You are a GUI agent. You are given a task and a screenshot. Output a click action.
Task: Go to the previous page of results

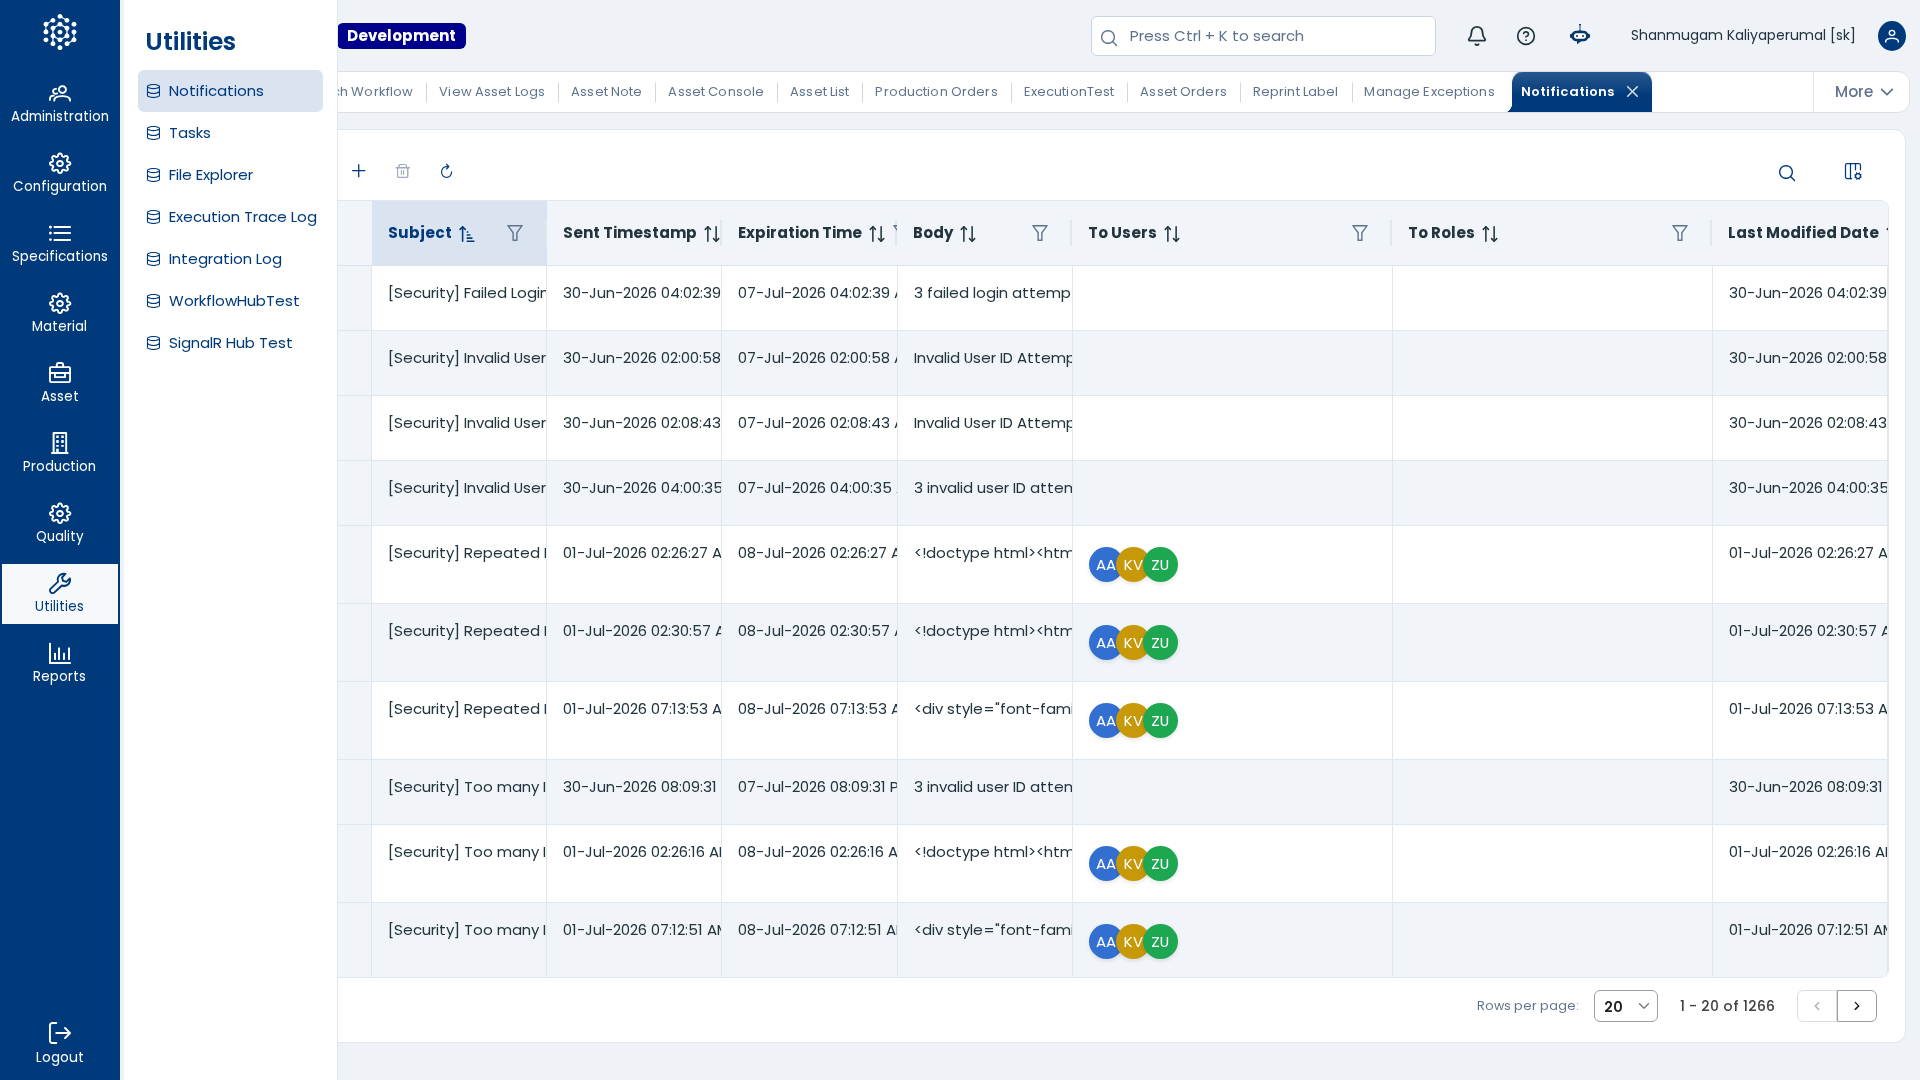(1817, 1006)
